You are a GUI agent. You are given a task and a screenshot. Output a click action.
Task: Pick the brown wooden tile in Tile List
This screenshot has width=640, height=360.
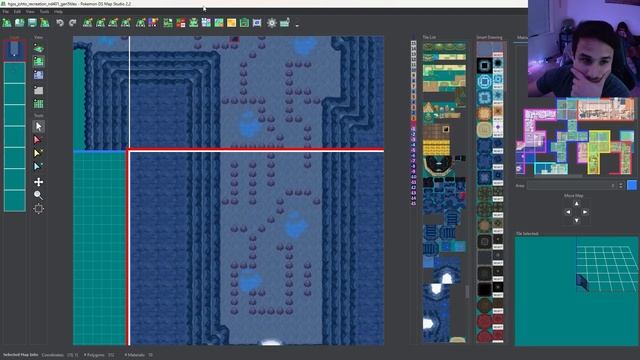tap(436, 132)
